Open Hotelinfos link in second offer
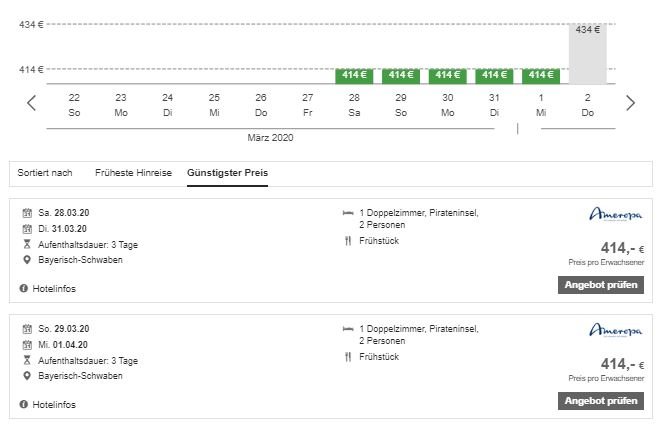This screenshot has height=425, width=664. coord(54,405)
